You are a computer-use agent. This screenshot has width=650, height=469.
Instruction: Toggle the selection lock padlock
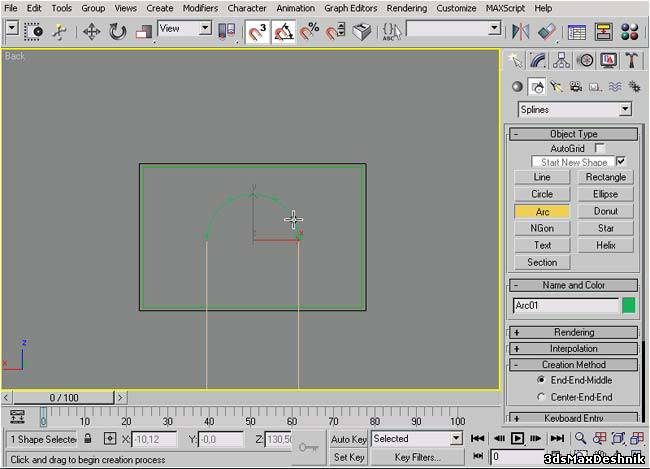pyautogui.click(x=87, y=438)
